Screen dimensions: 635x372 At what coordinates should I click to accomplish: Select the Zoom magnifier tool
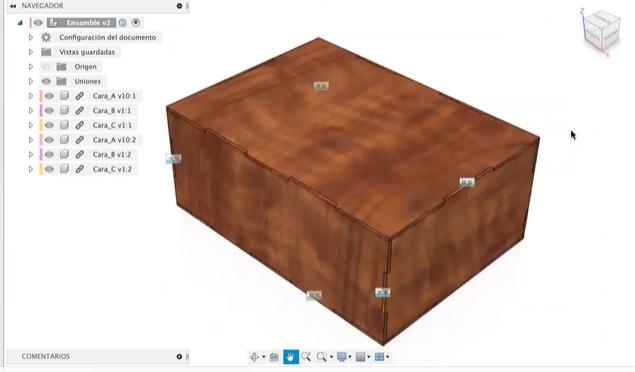306,357
